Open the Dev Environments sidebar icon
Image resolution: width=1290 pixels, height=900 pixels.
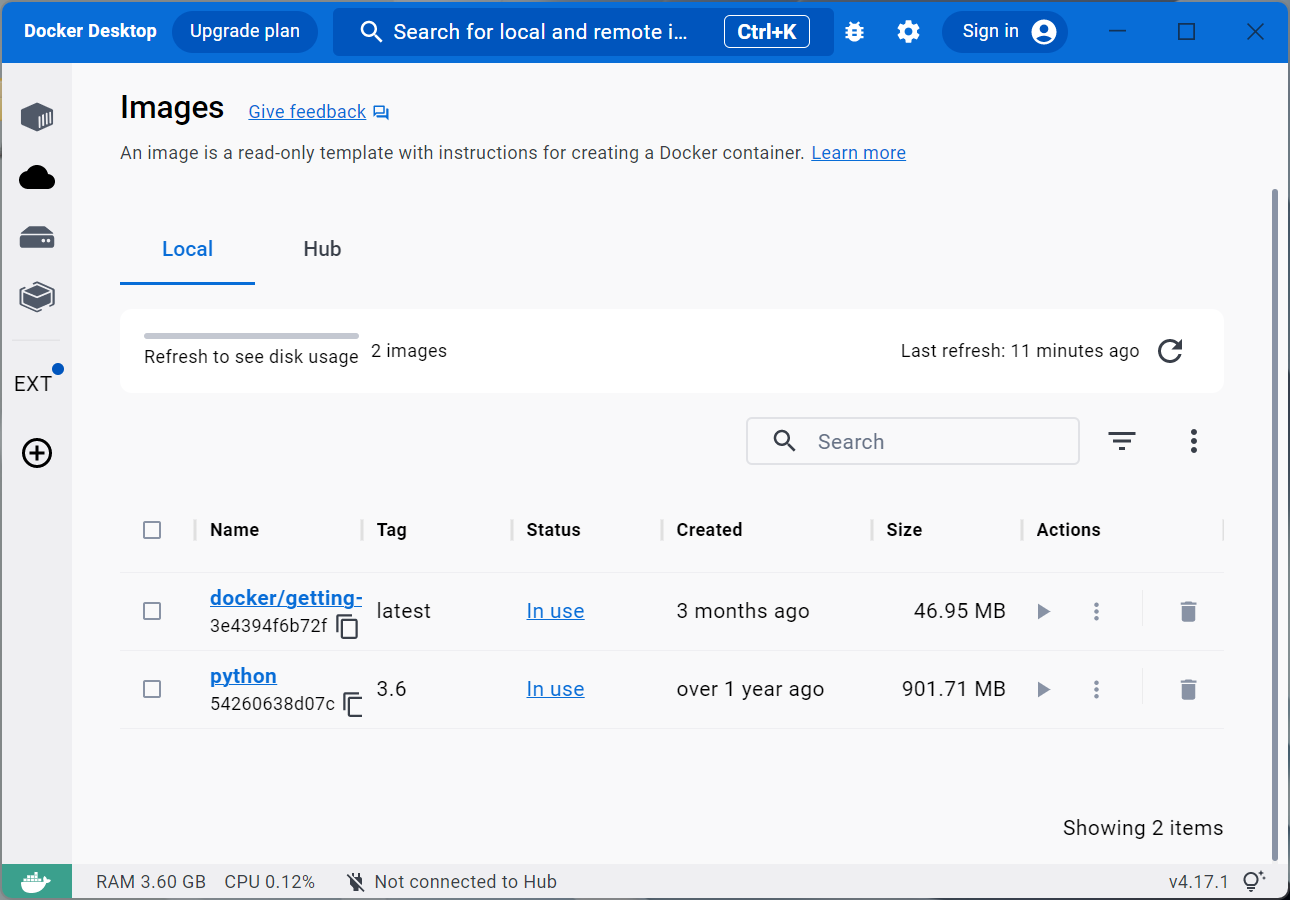point(37,297)
